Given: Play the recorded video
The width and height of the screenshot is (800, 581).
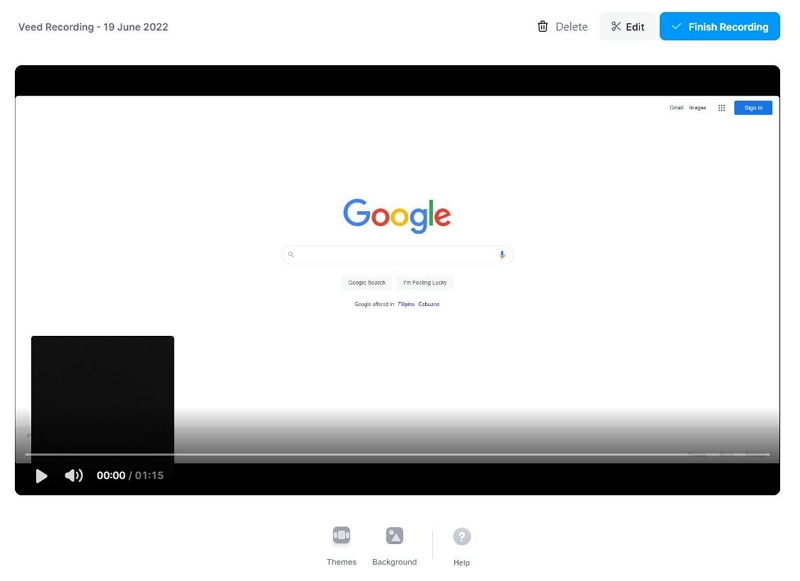Looking at the screenshot, I should pyautogui.click(x=41, y=476).
